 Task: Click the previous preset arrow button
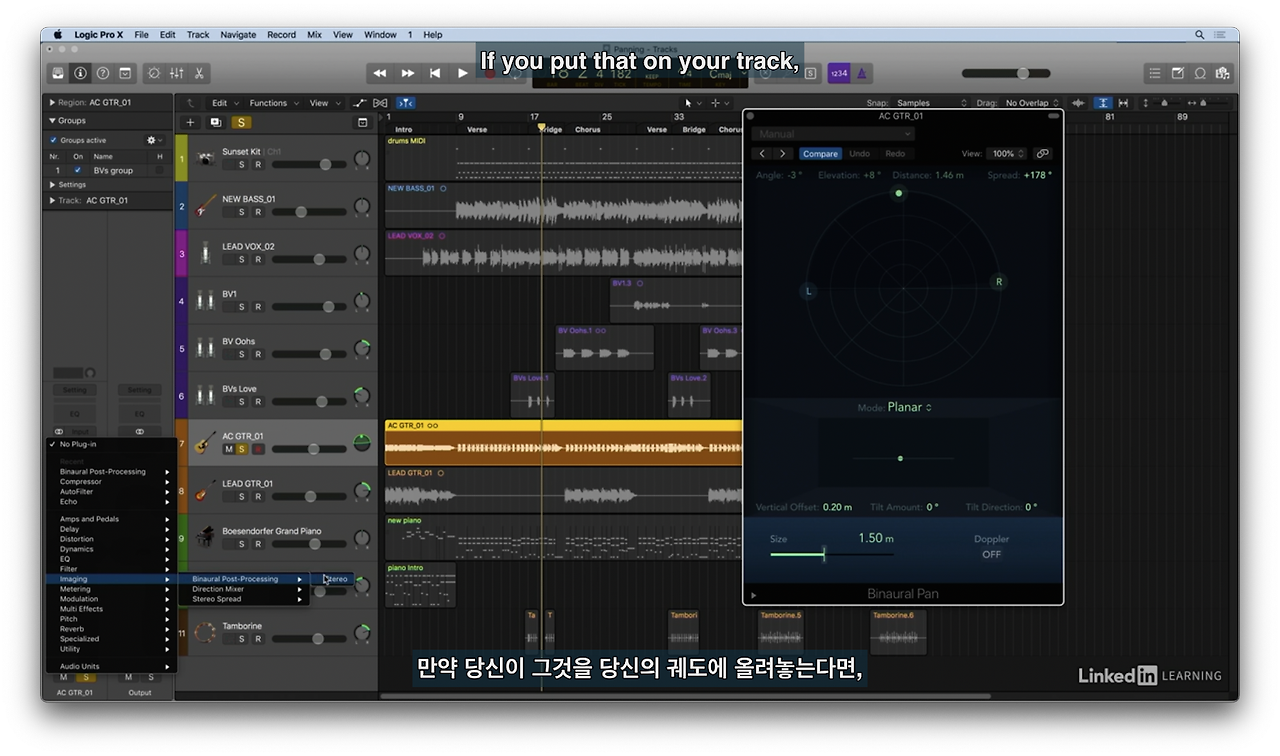(763, 154)
